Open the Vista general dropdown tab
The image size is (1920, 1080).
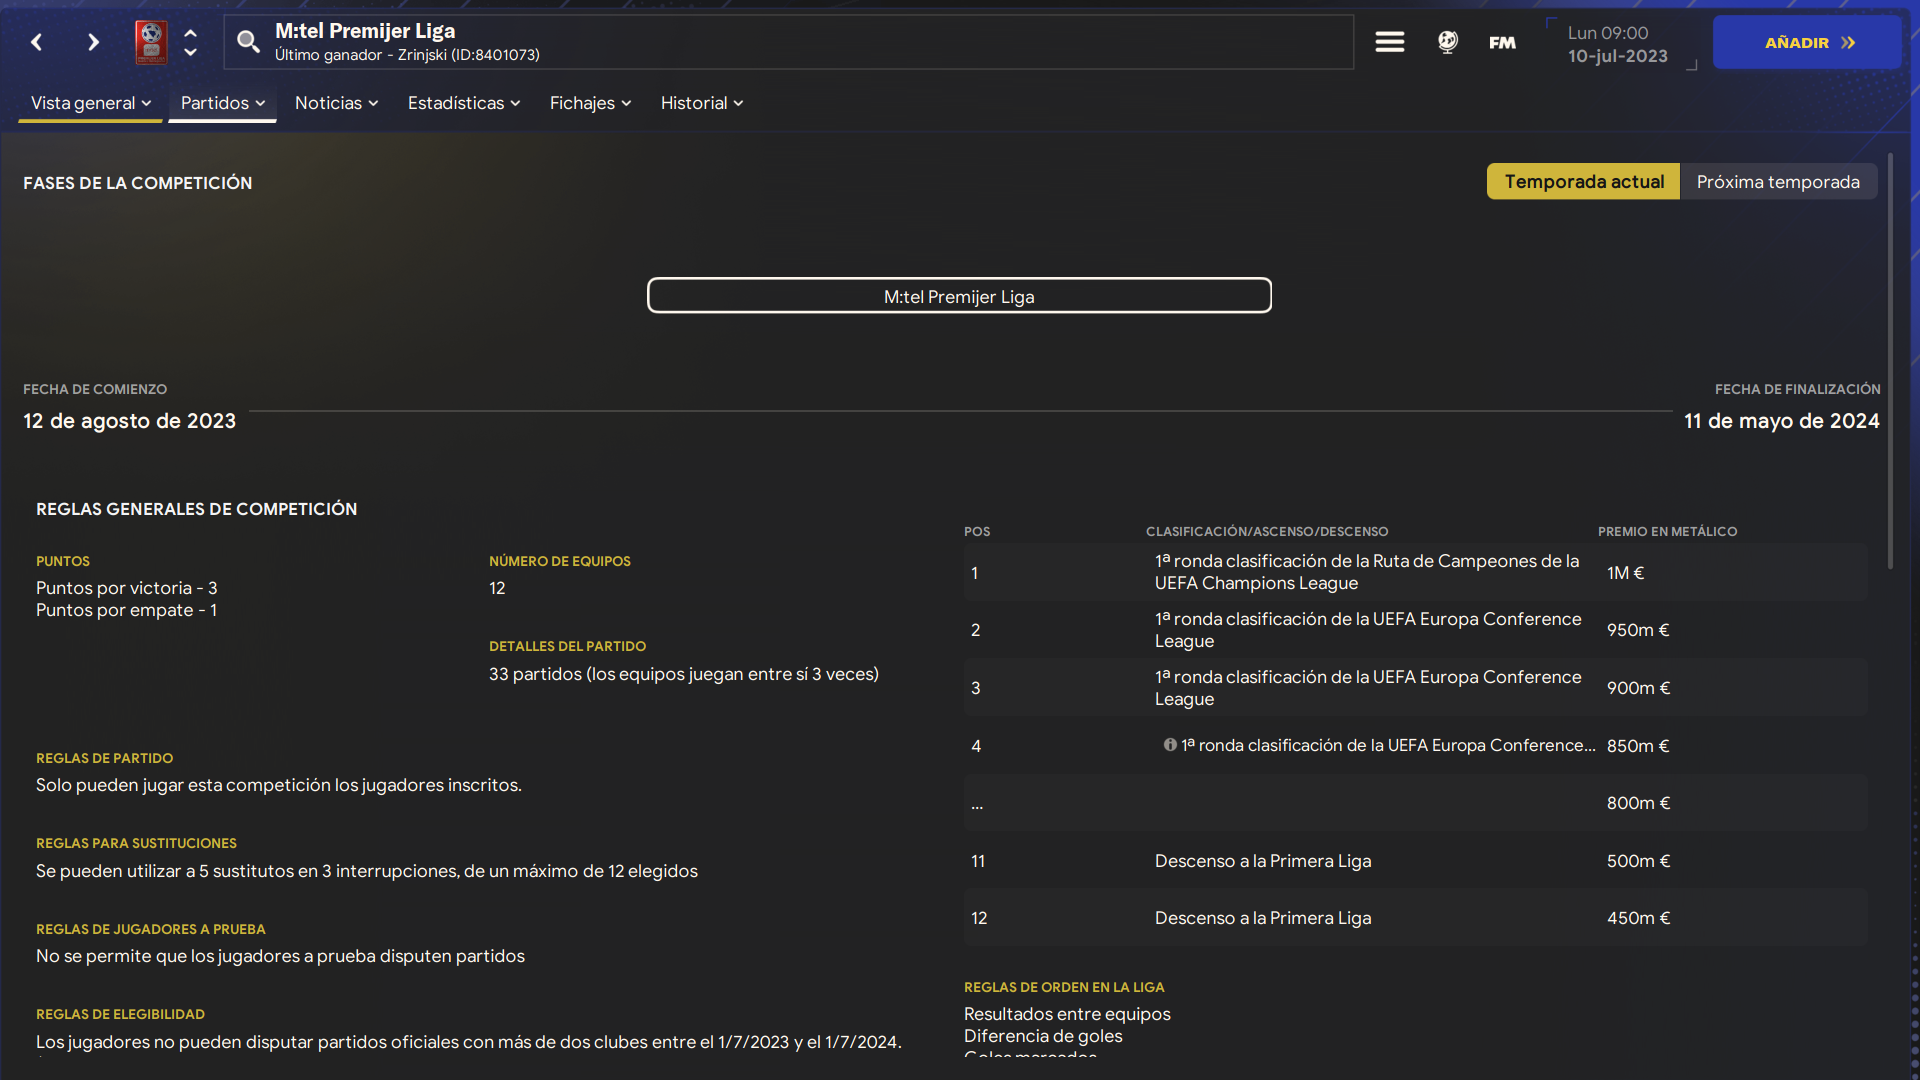coord(91,103)
